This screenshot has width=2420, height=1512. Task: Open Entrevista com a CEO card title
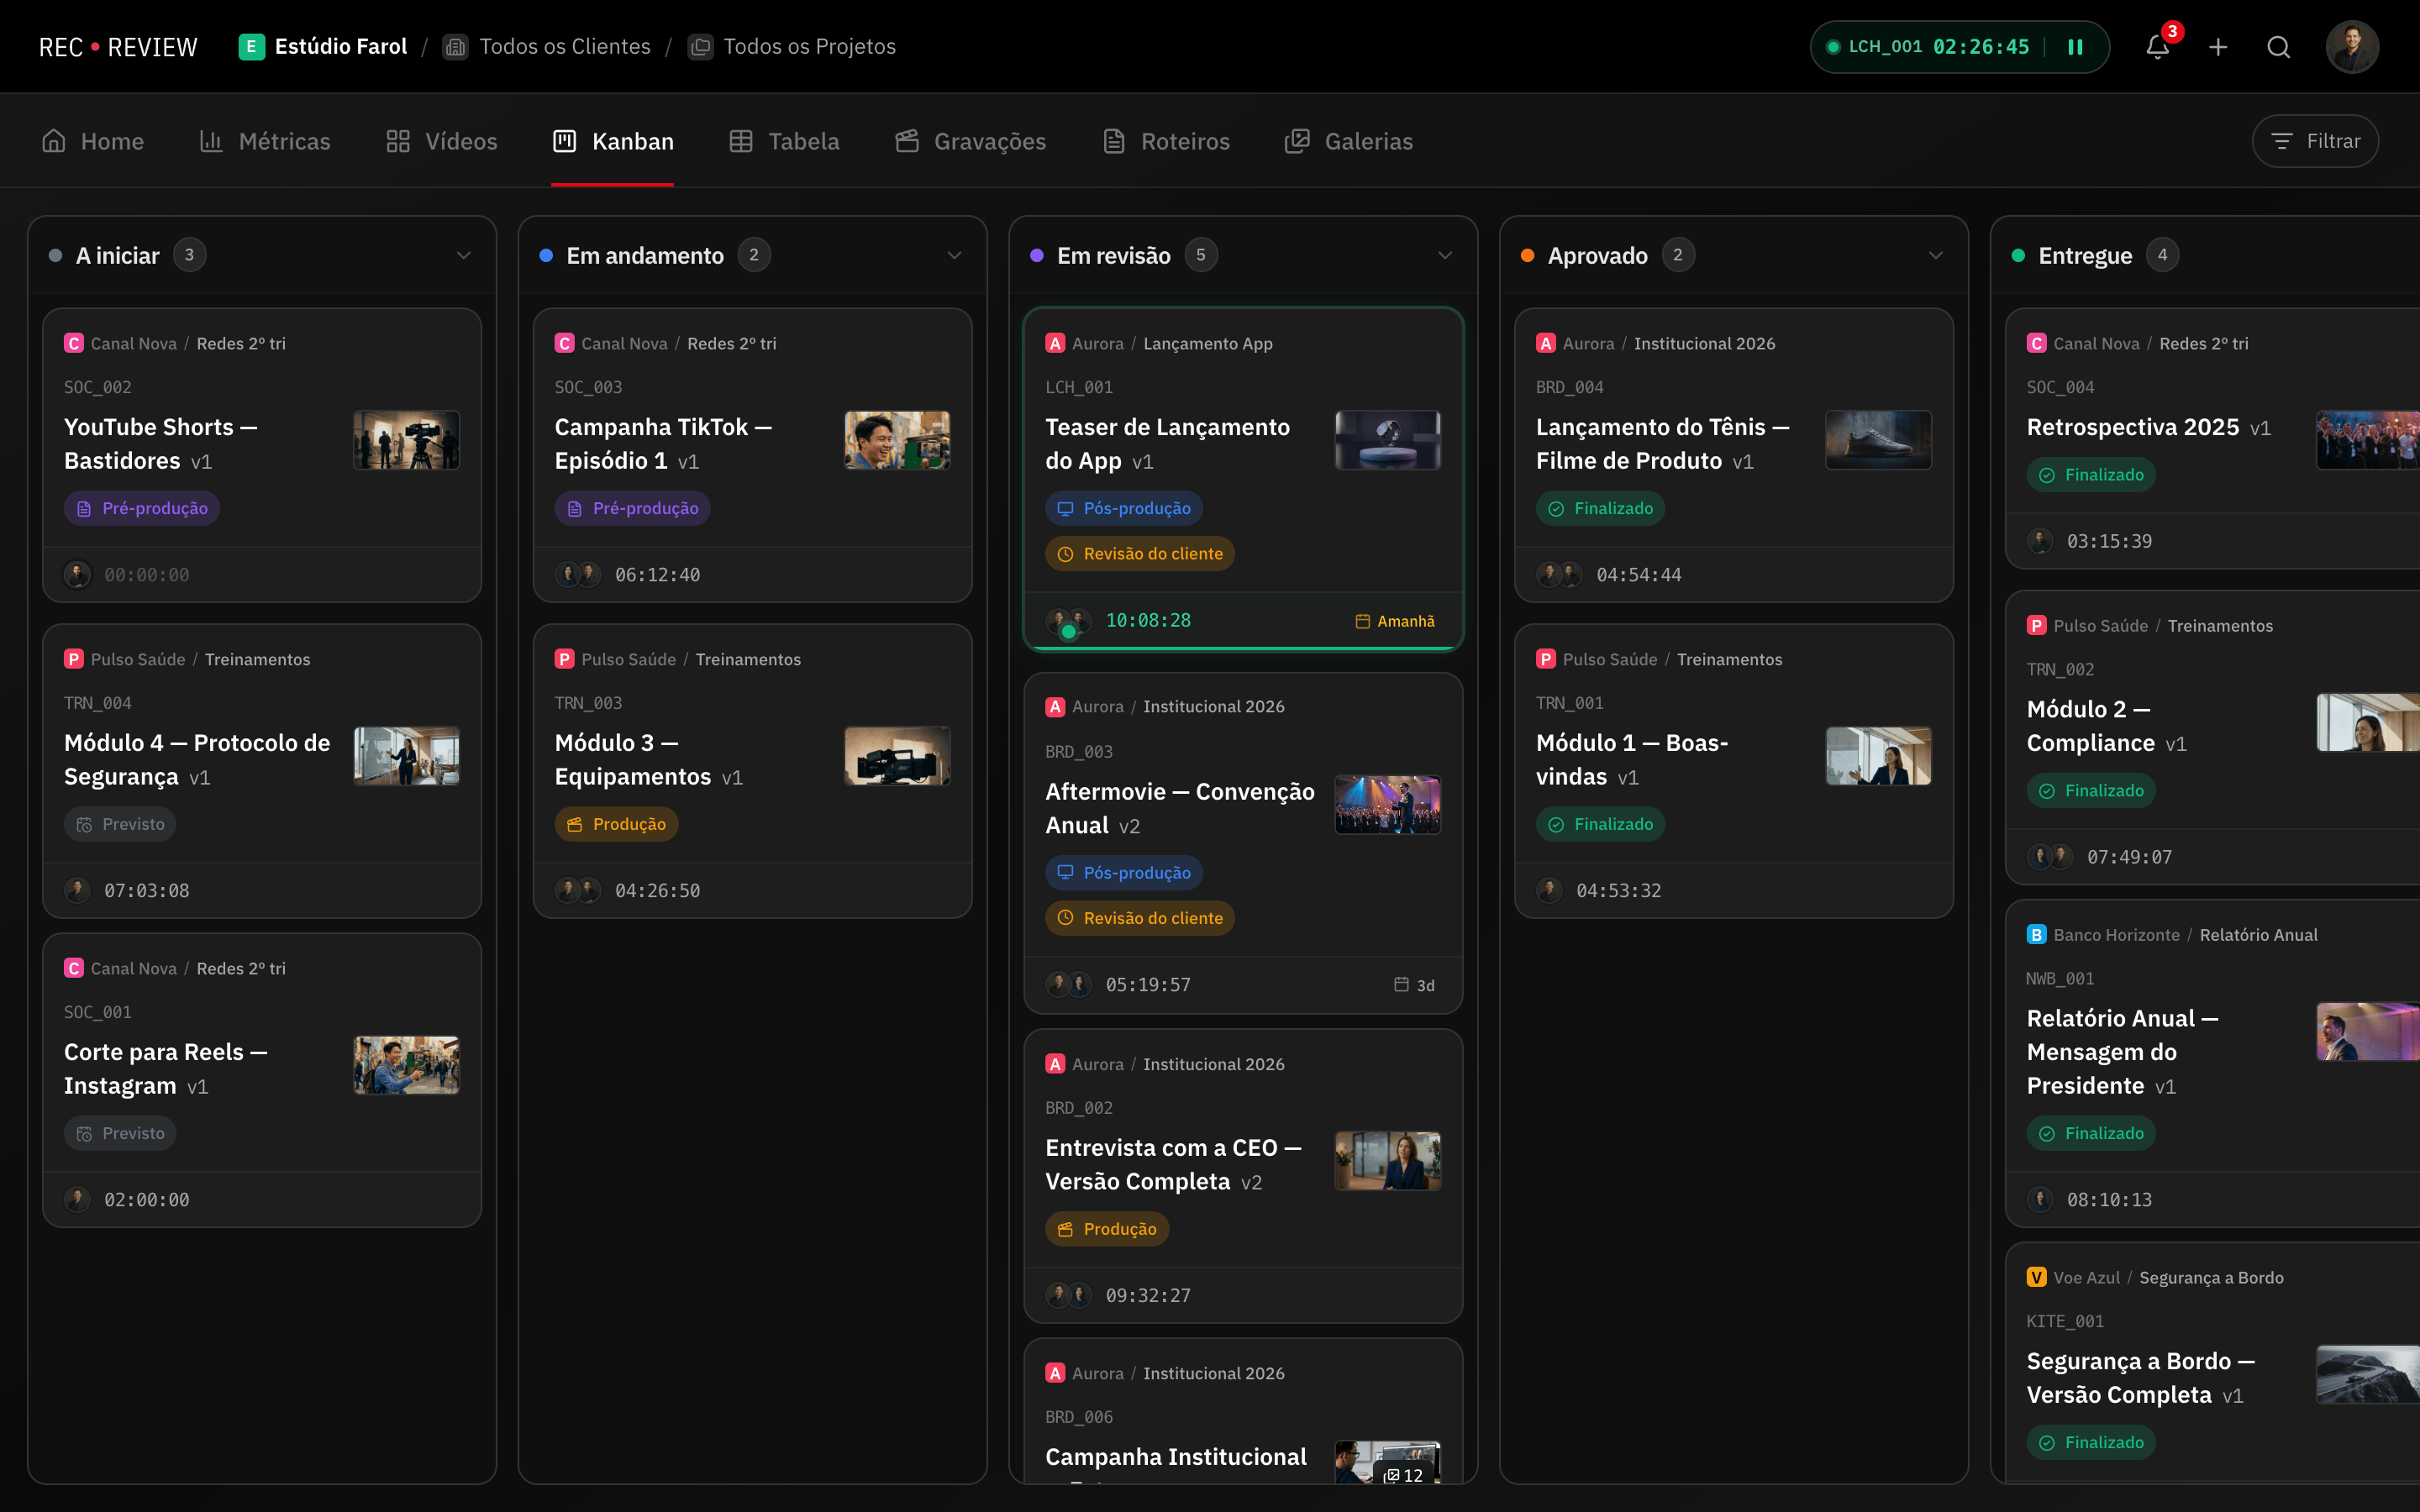click(x=1173, y=1164)
